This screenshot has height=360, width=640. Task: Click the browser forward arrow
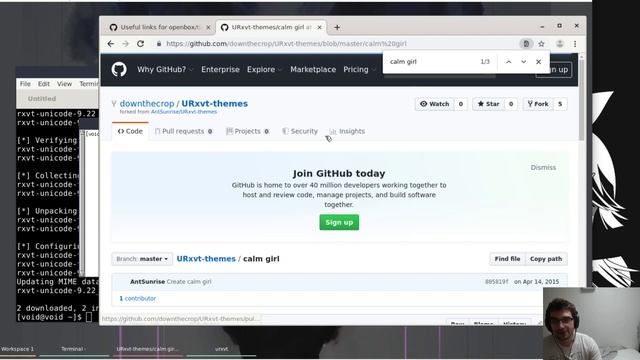[125, 44]
